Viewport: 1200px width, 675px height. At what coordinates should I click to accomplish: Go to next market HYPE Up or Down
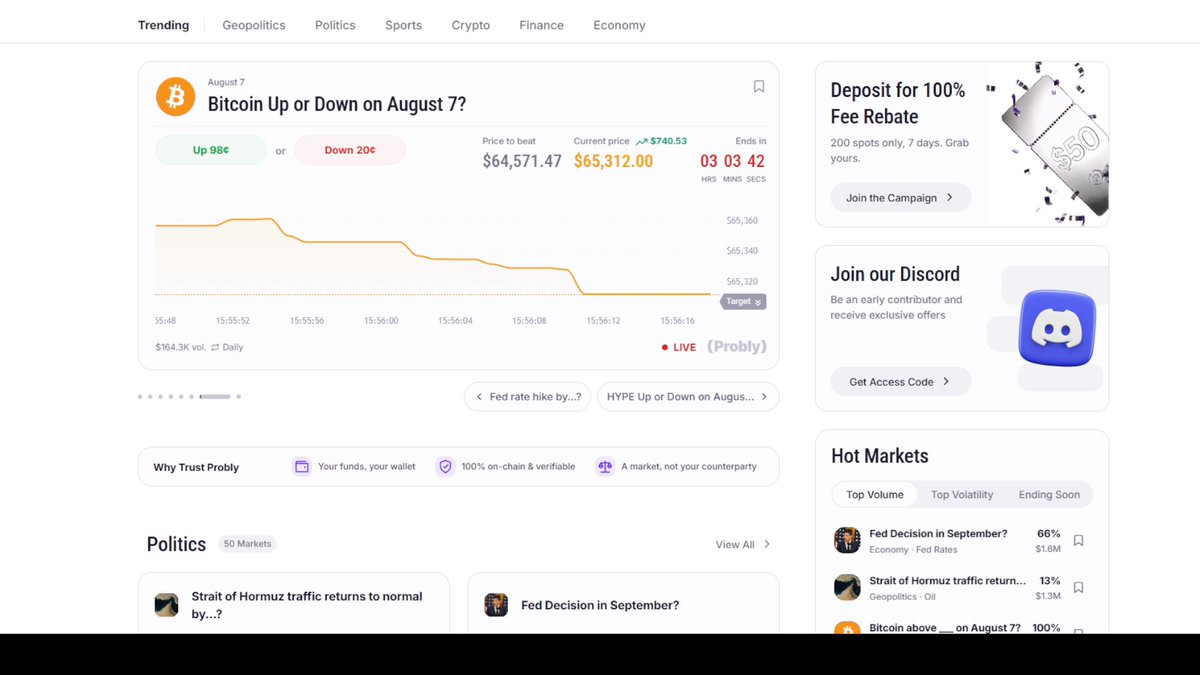tap(688, 396)
